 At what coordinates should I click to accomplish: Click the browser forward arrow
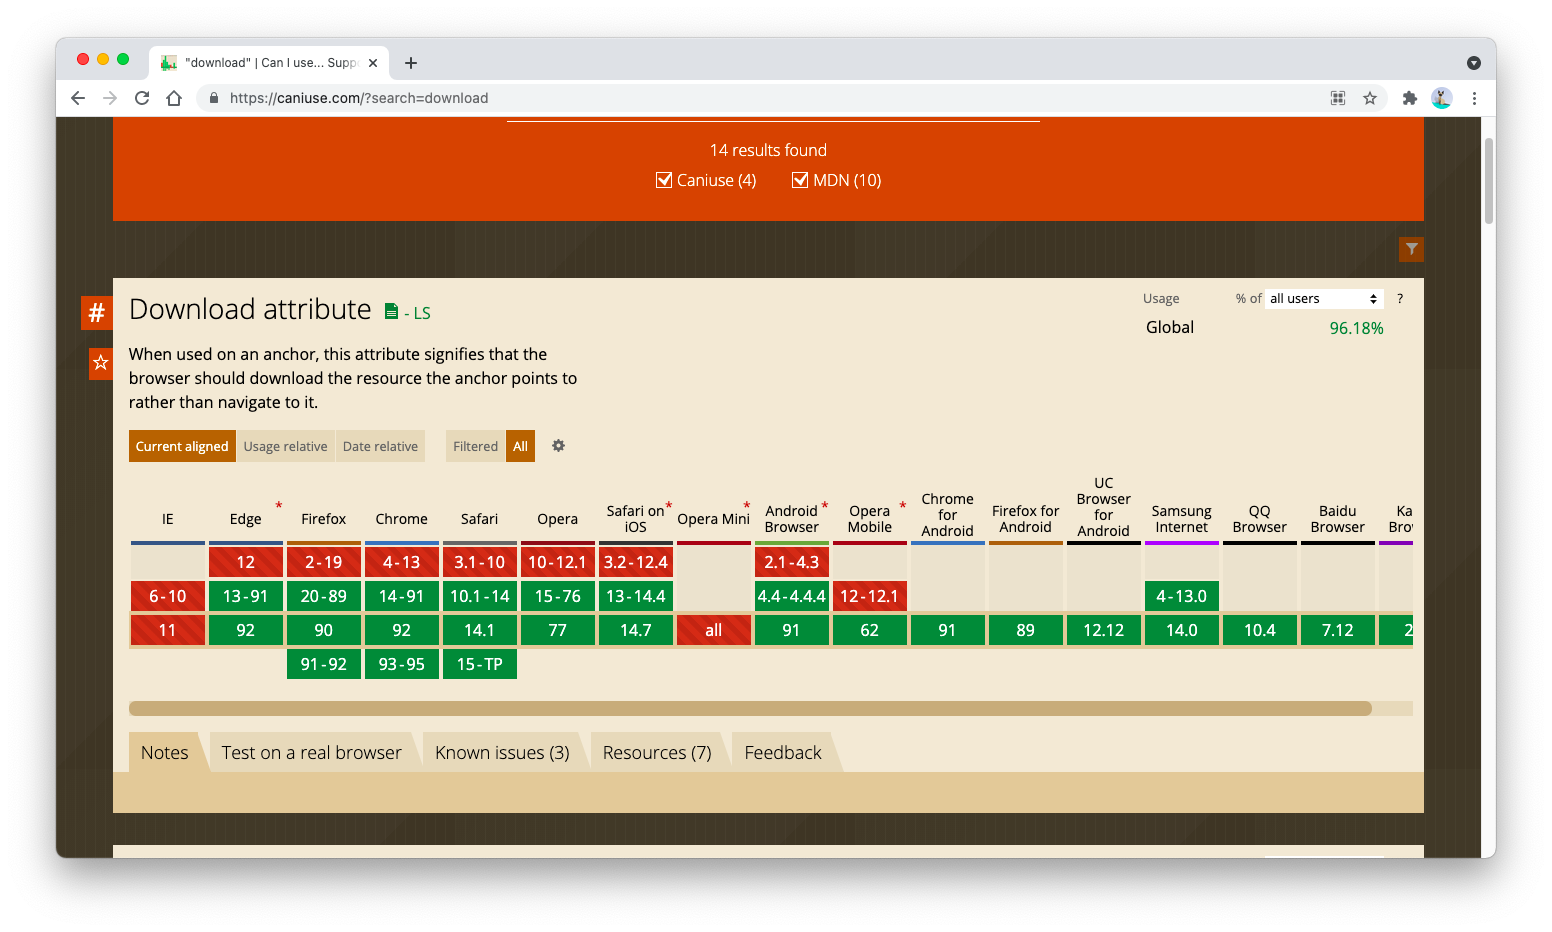(110, 98)
